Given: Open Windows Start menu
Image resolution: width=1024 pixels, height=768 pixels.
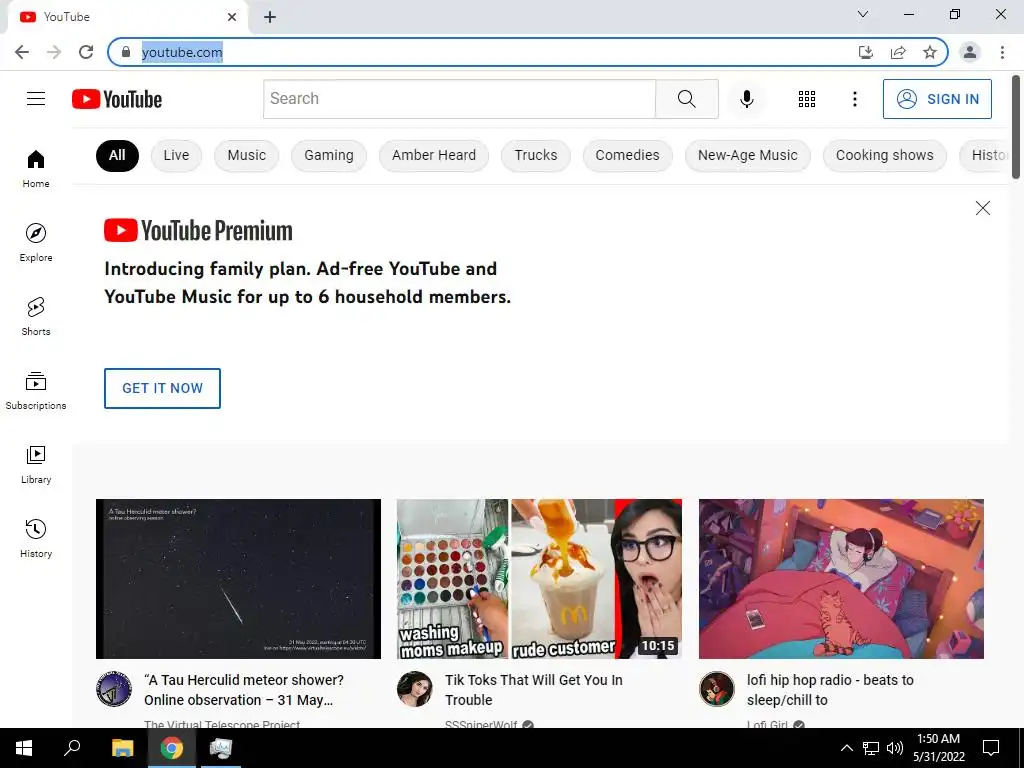Looking at the screenshot, I should click(24, 748).
